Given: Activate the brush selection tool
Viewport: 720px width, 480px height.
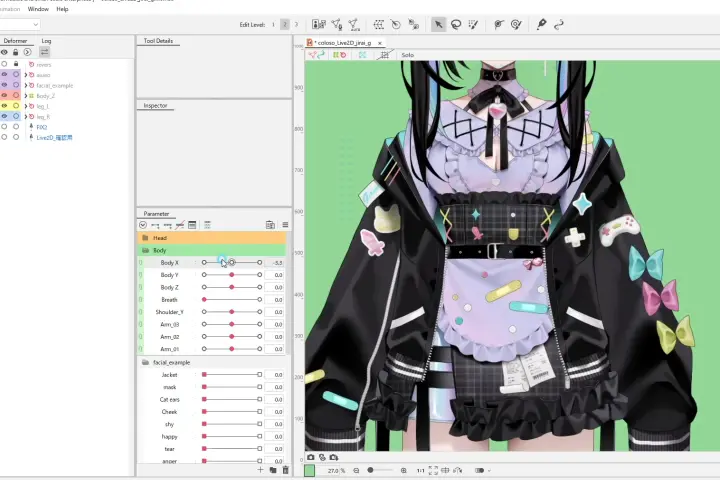Looking at the screenshot, I should (x=473, y=24).
